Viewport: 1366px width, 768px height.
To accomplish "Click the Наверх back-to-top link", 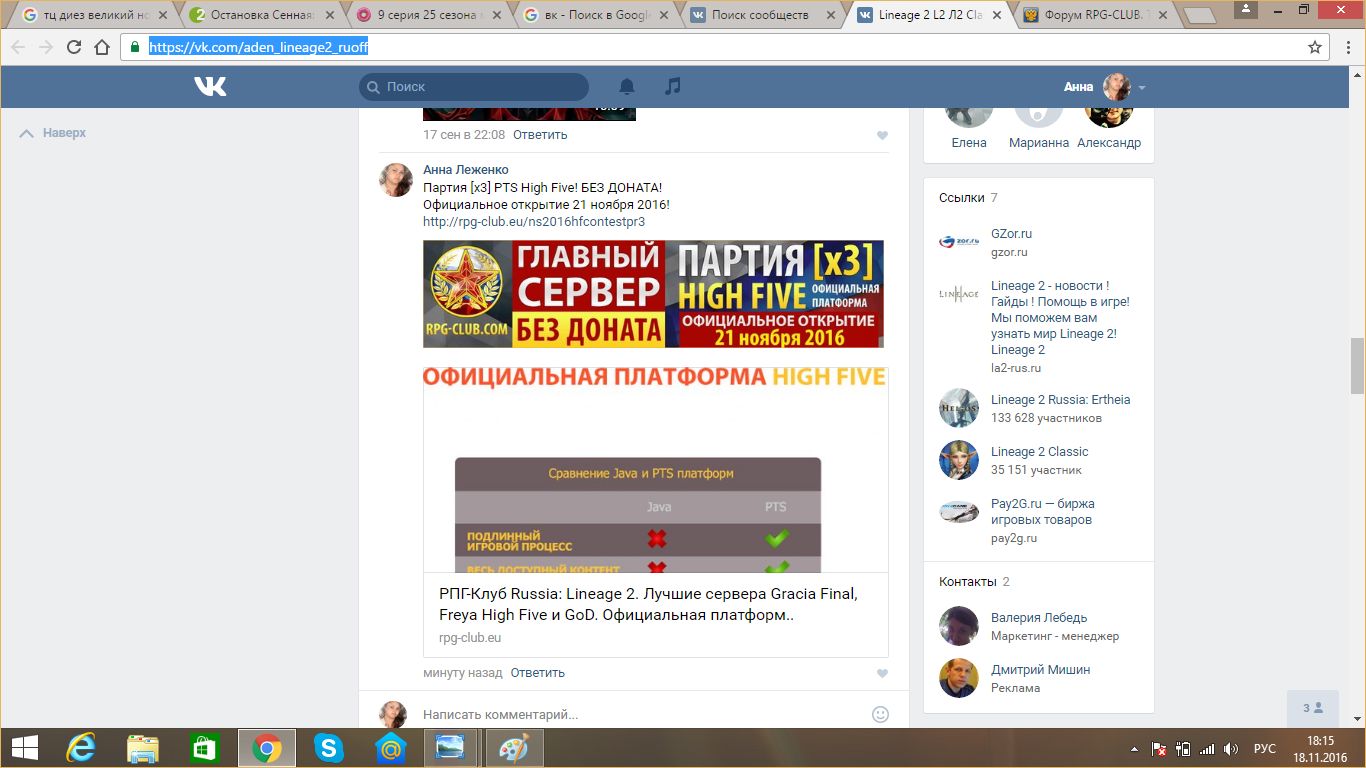I will tap(53, 133).
